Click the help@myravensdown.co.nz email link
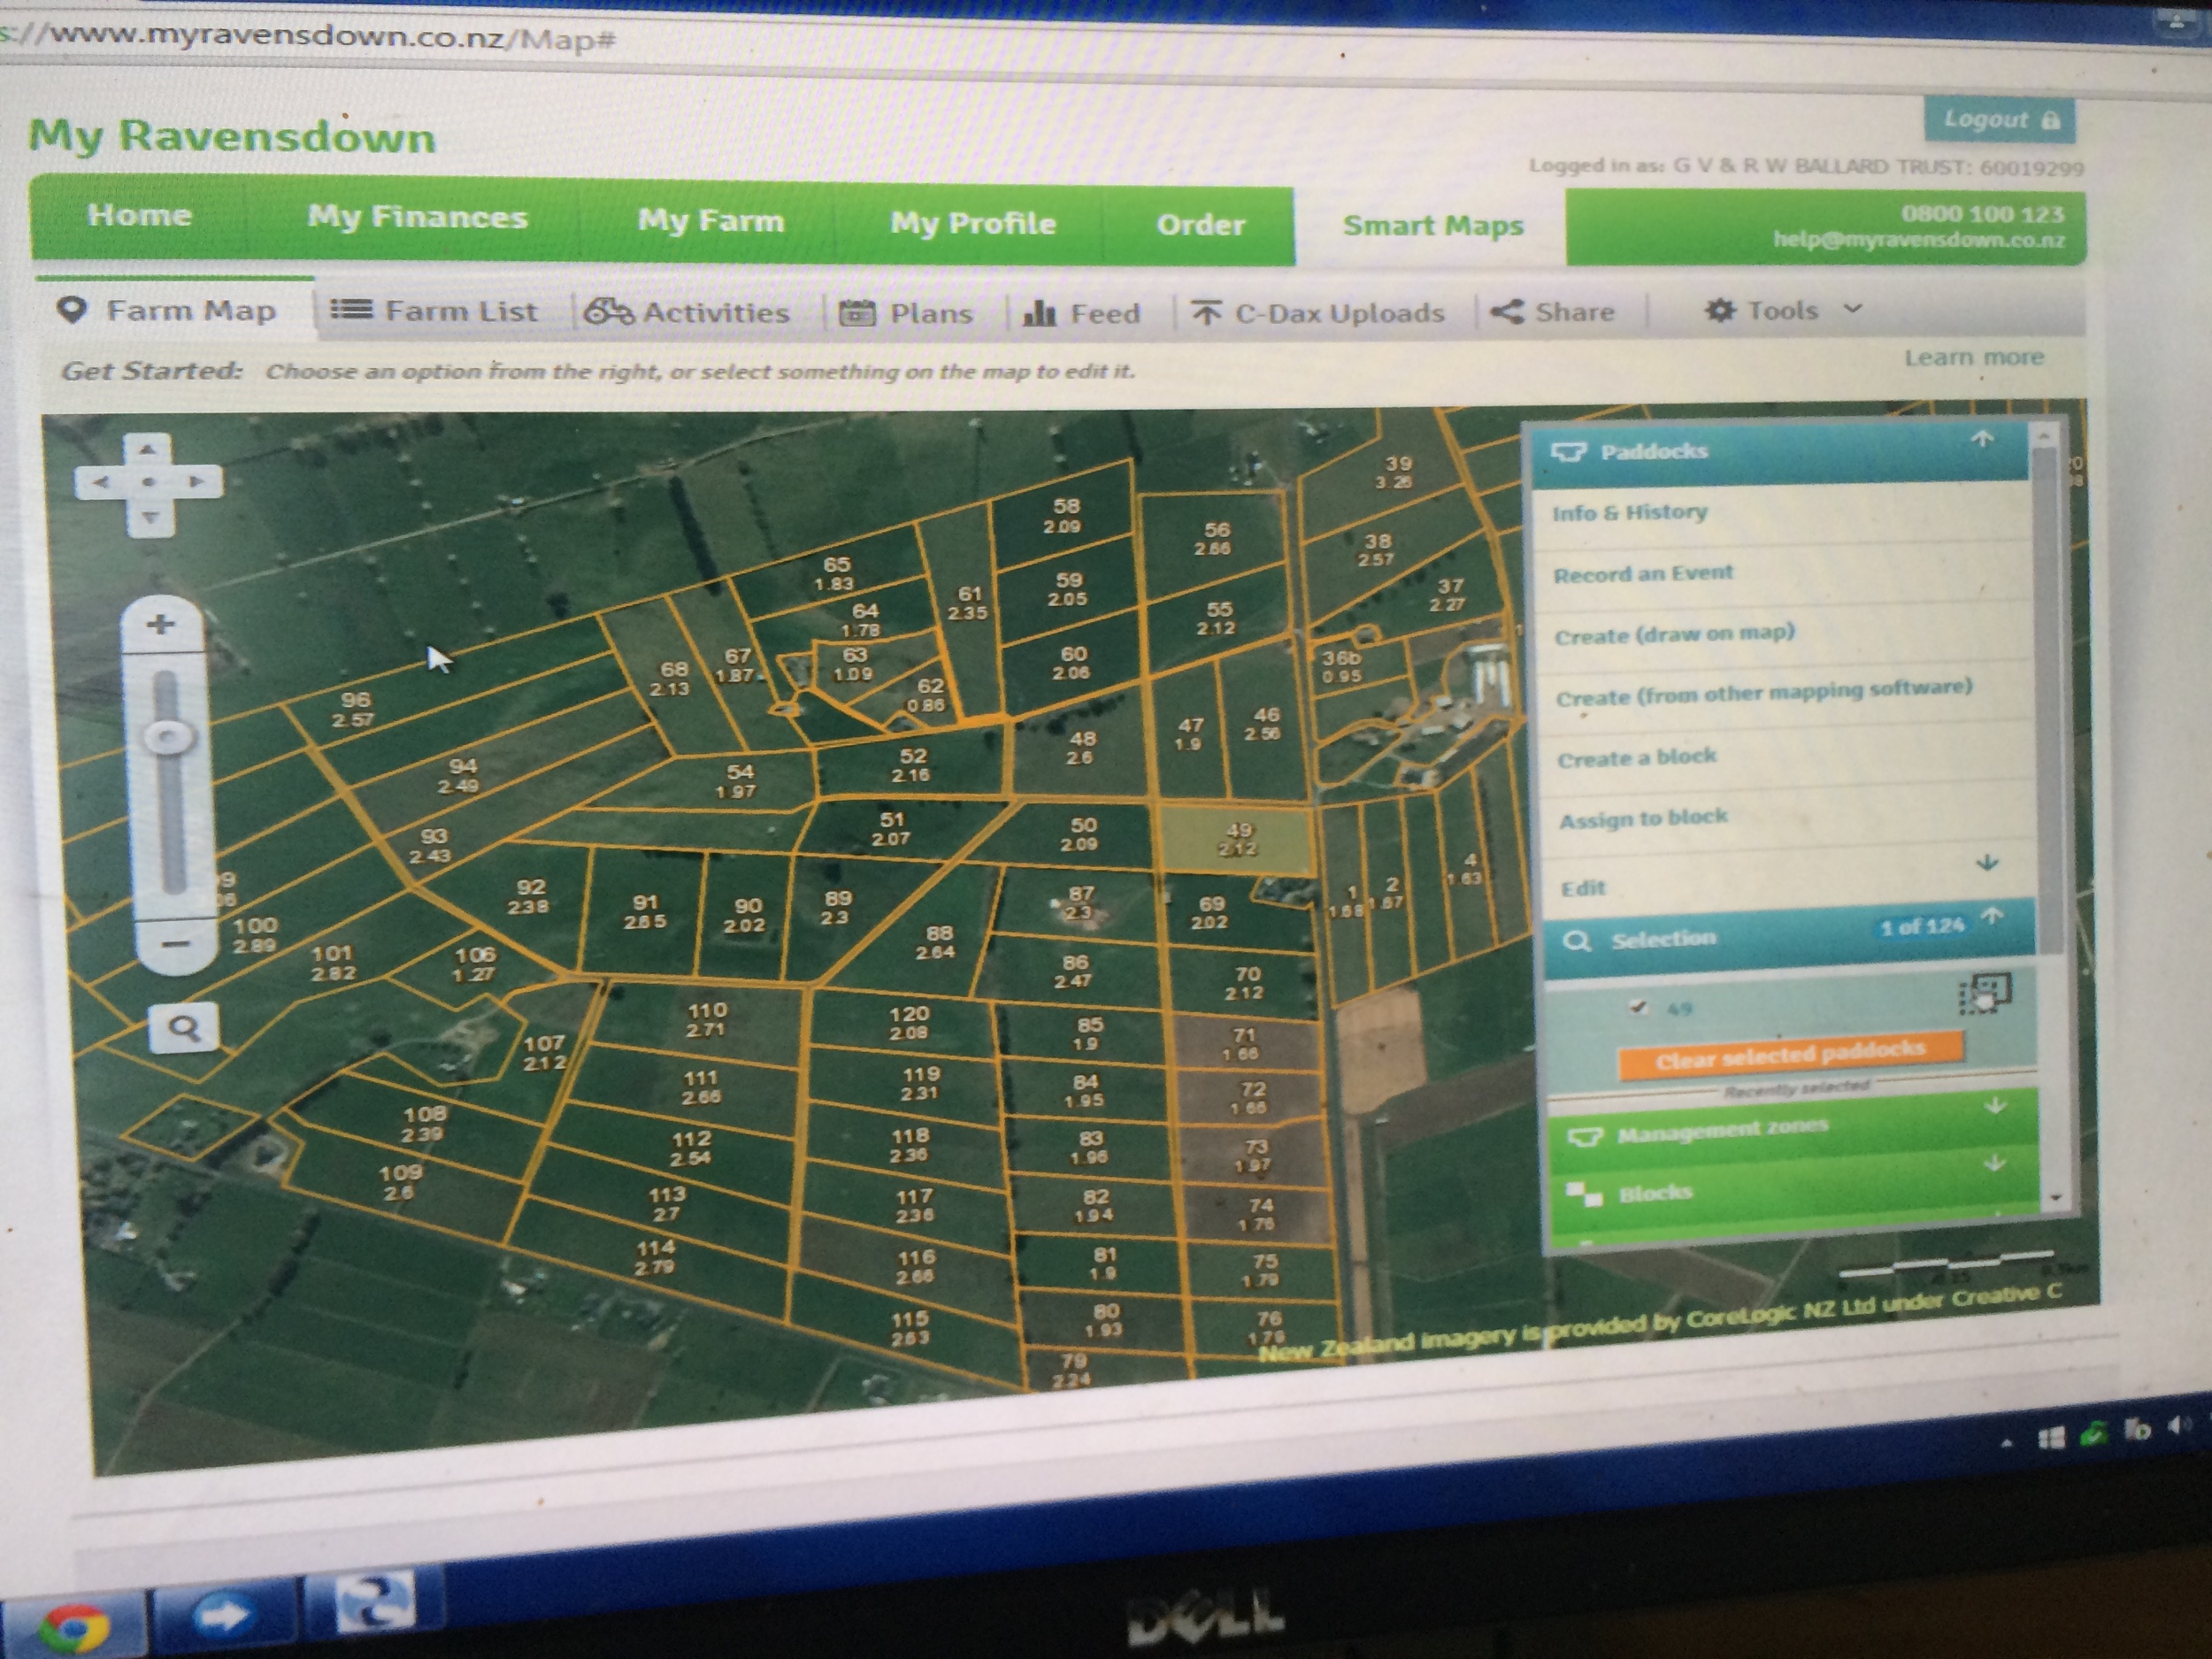Viewport: 2212px width, 1659px height. coord(1918,239)
